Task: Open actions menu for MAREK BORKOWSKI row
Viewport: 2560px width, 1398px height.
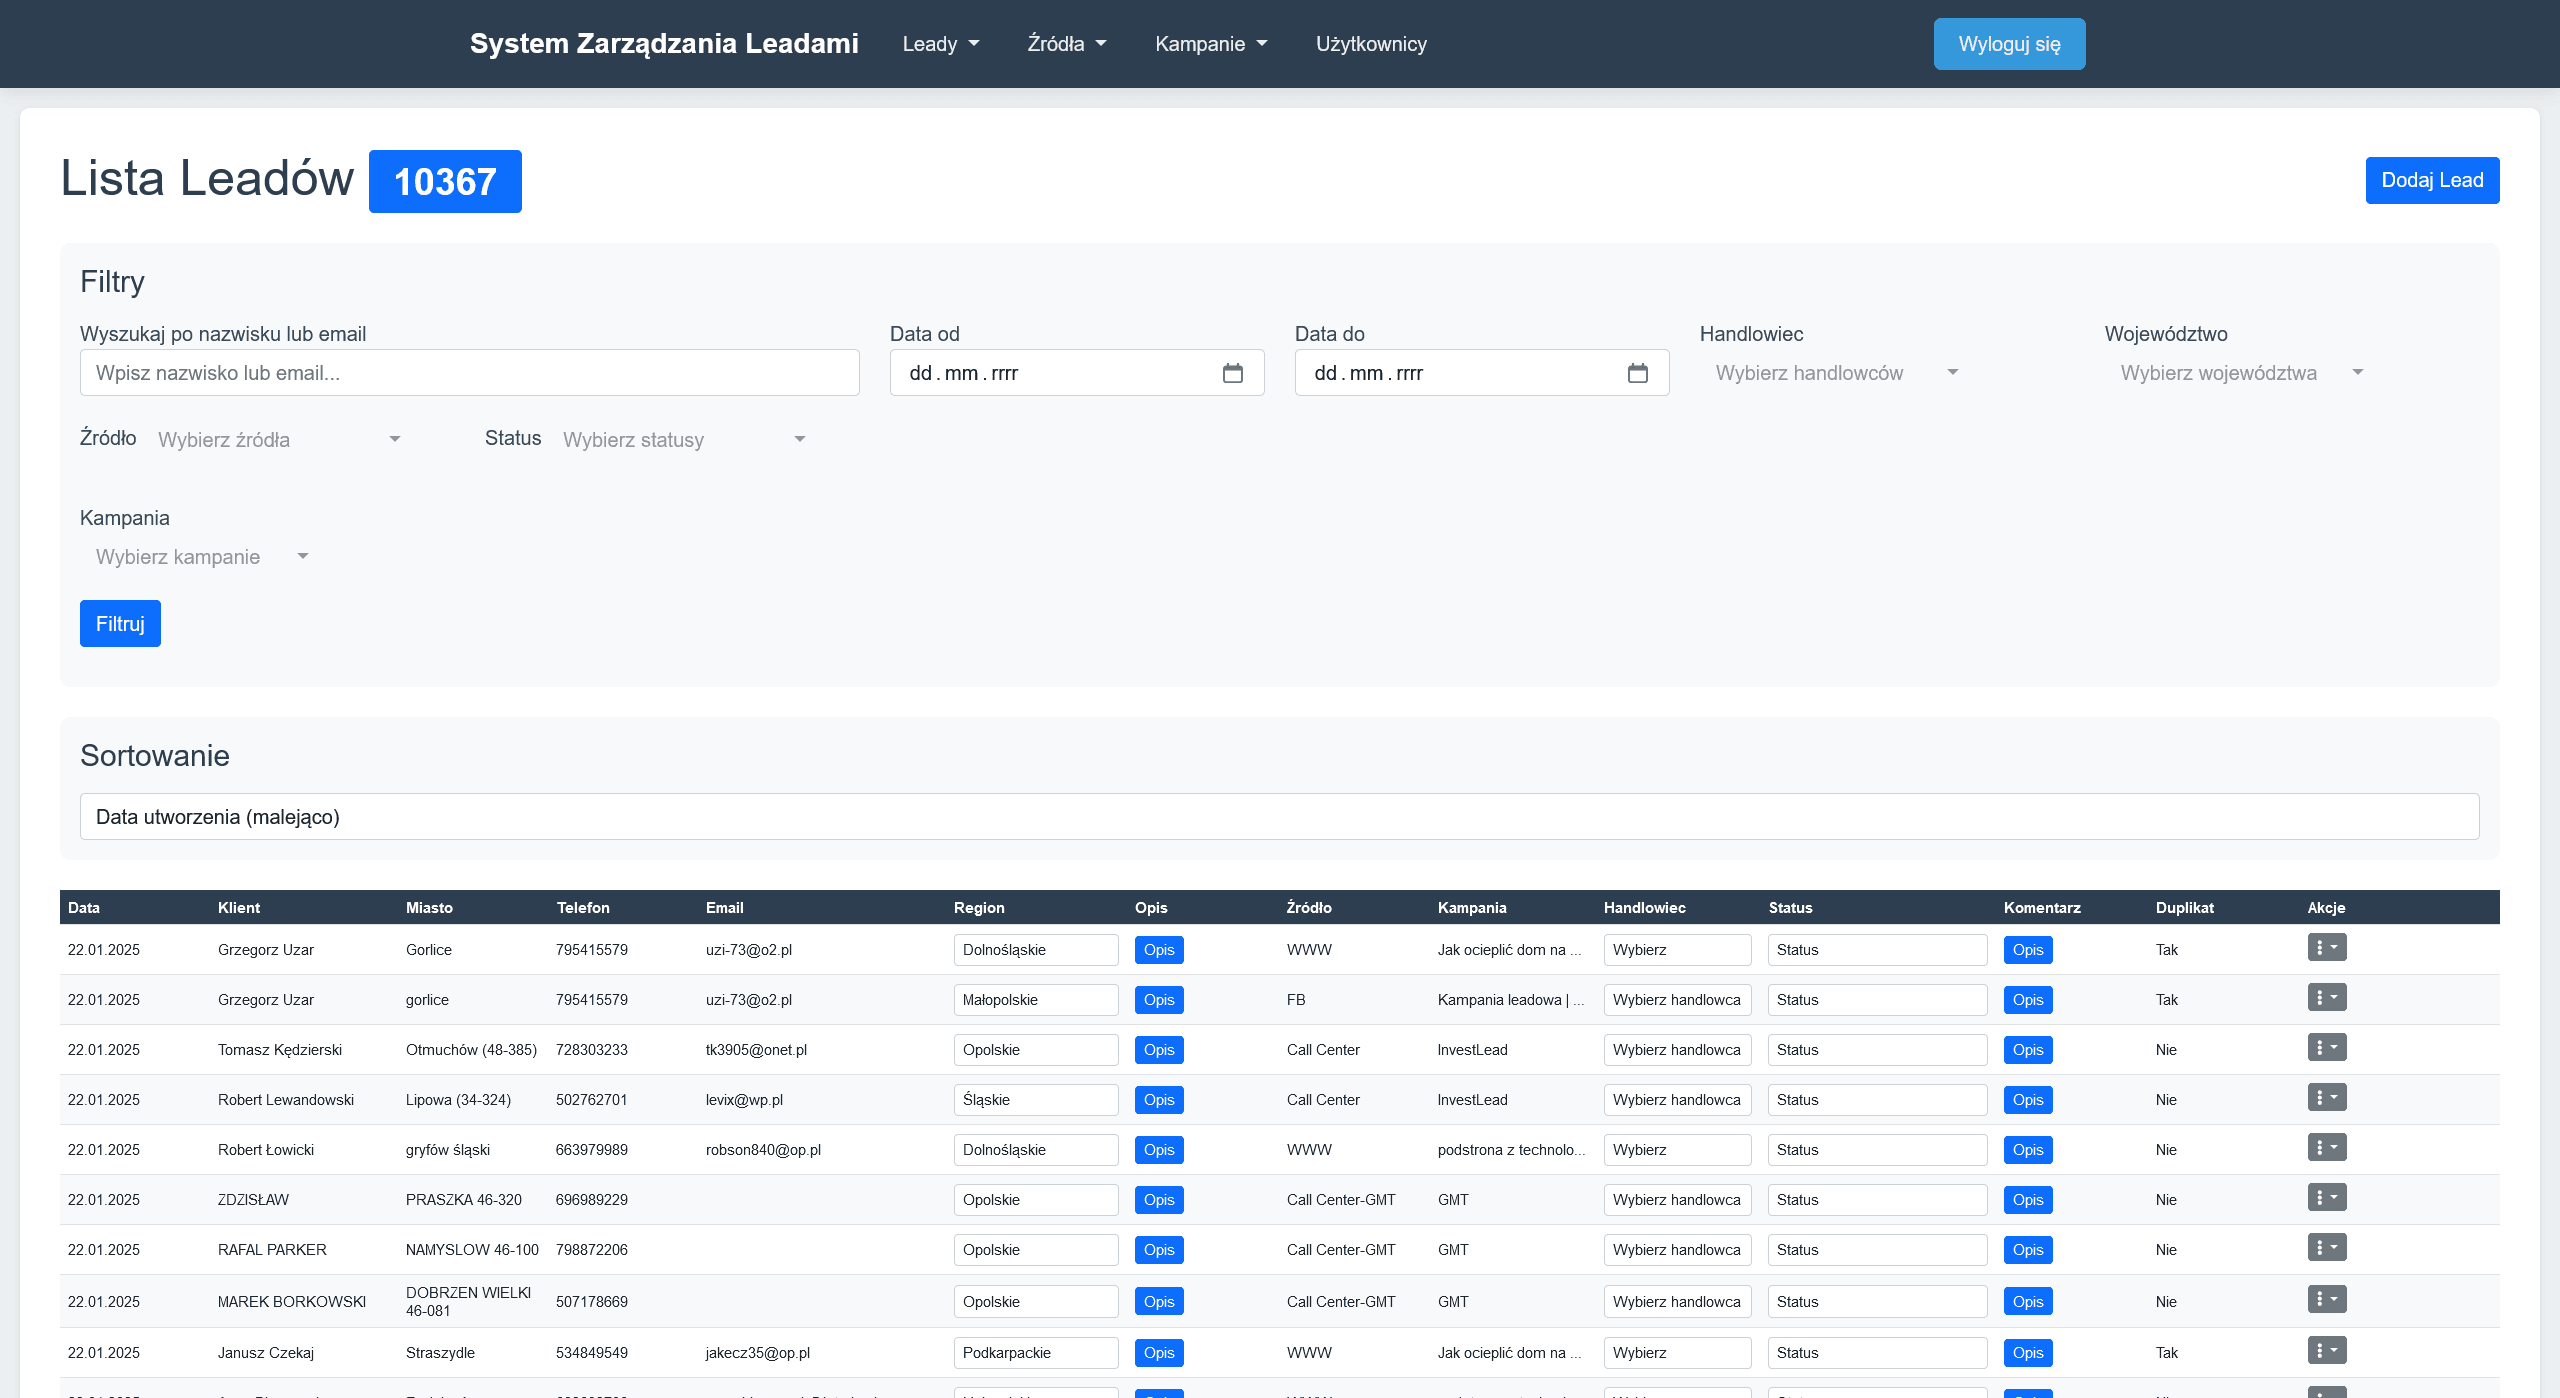Action: click(2326, 1300)
